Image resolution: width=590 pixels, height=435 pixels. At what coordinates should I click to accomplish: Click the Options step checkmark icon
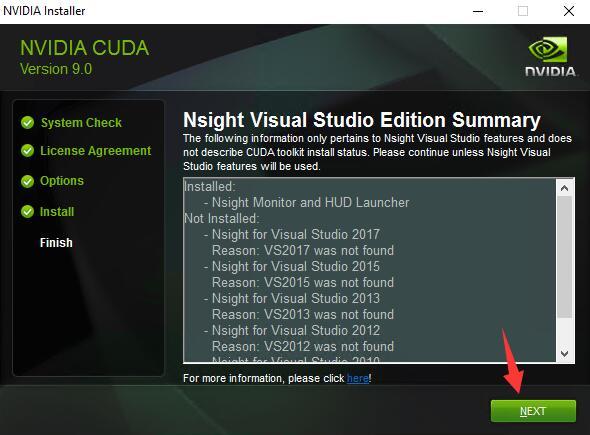tap(27, 181)
